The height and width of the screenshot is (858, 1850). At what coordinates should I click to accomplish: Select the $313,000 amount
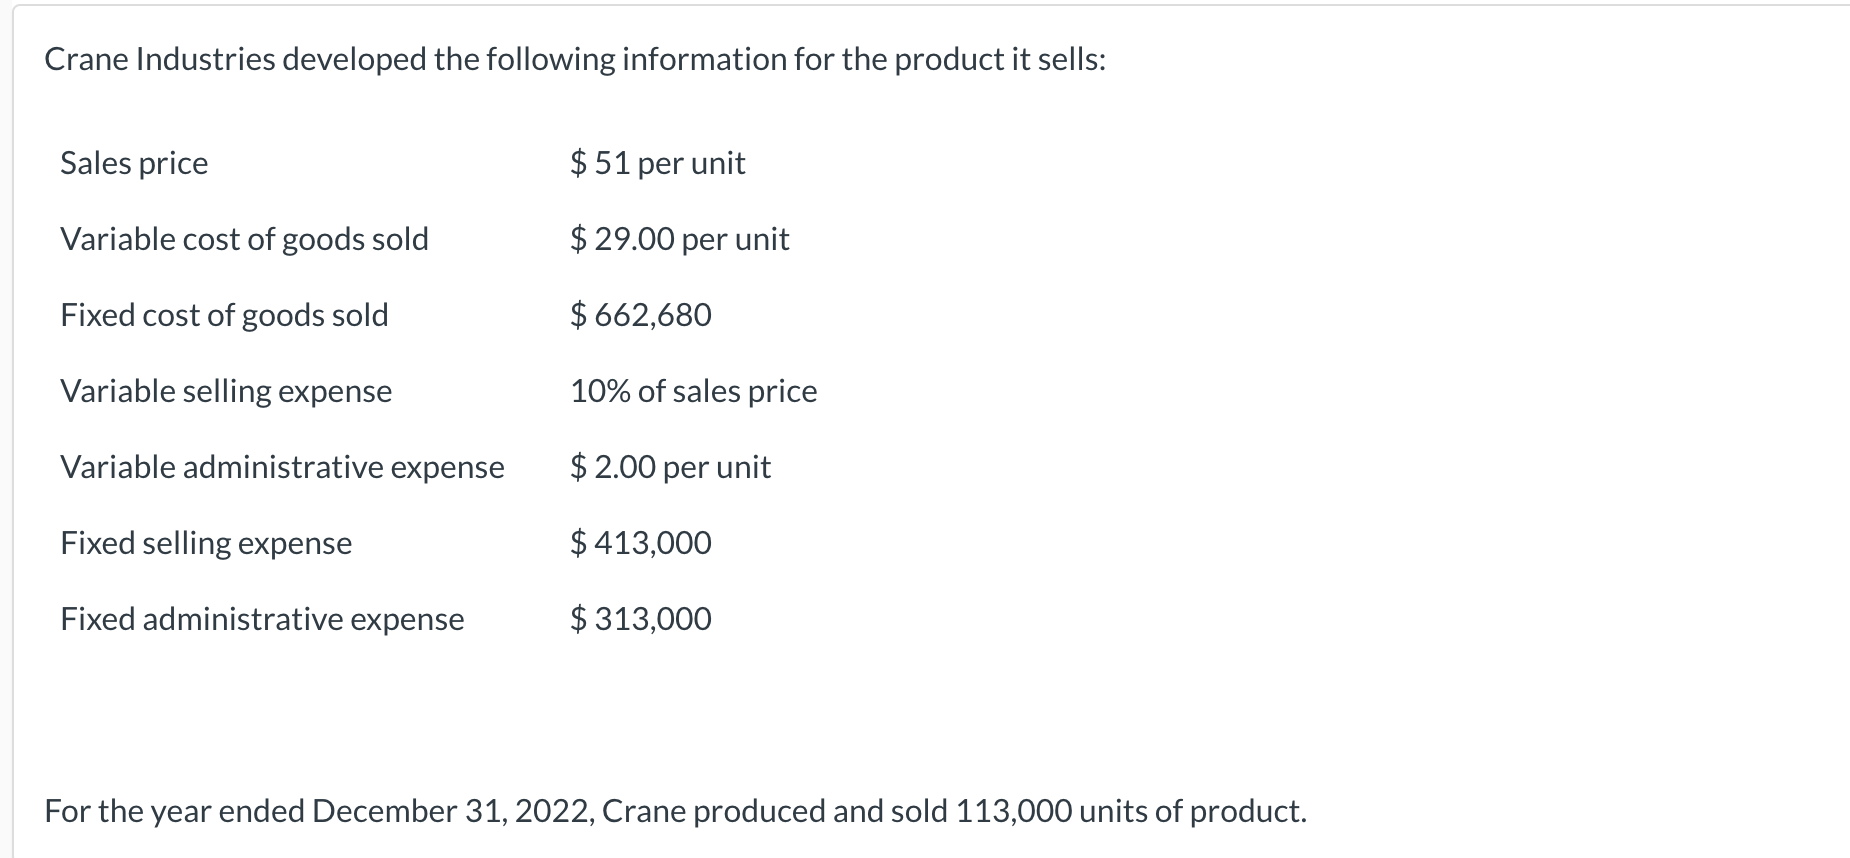pos(641,619)
